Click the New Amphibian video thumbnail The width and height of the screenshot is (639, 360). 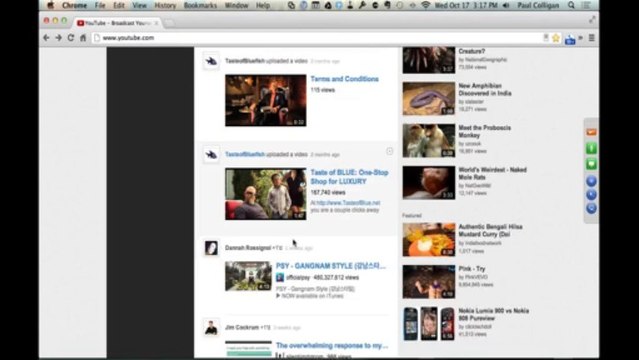point(429,99)
